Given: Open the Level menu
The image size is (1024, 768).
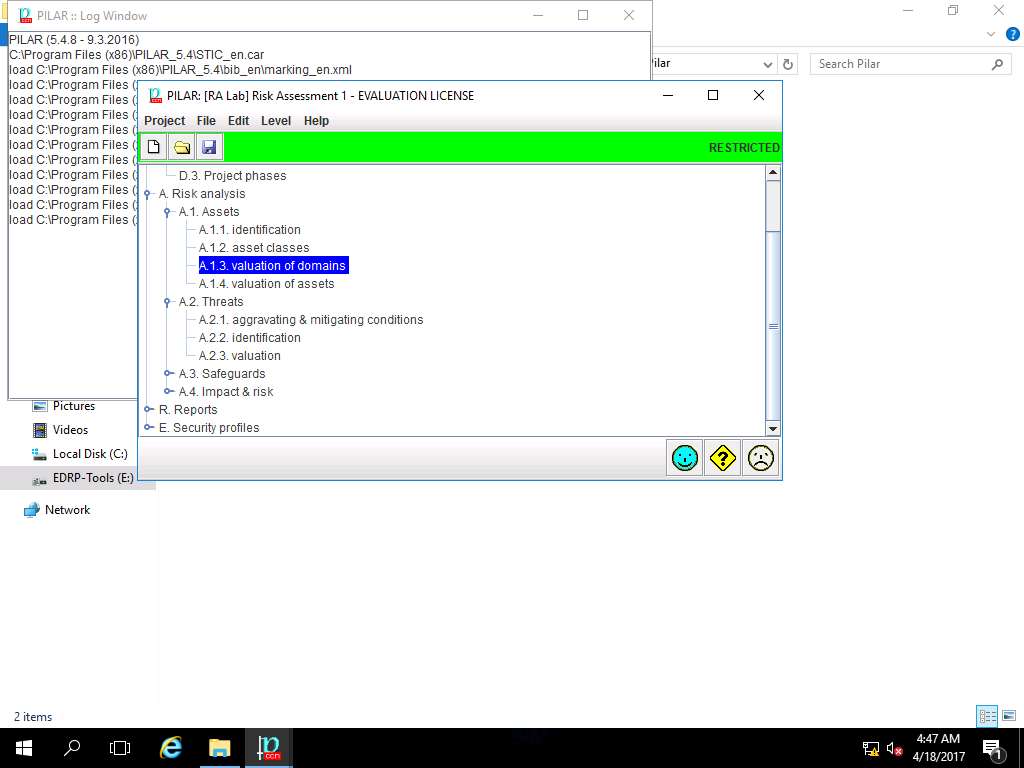Looking at the screenshot, I should tap(276, 121).
